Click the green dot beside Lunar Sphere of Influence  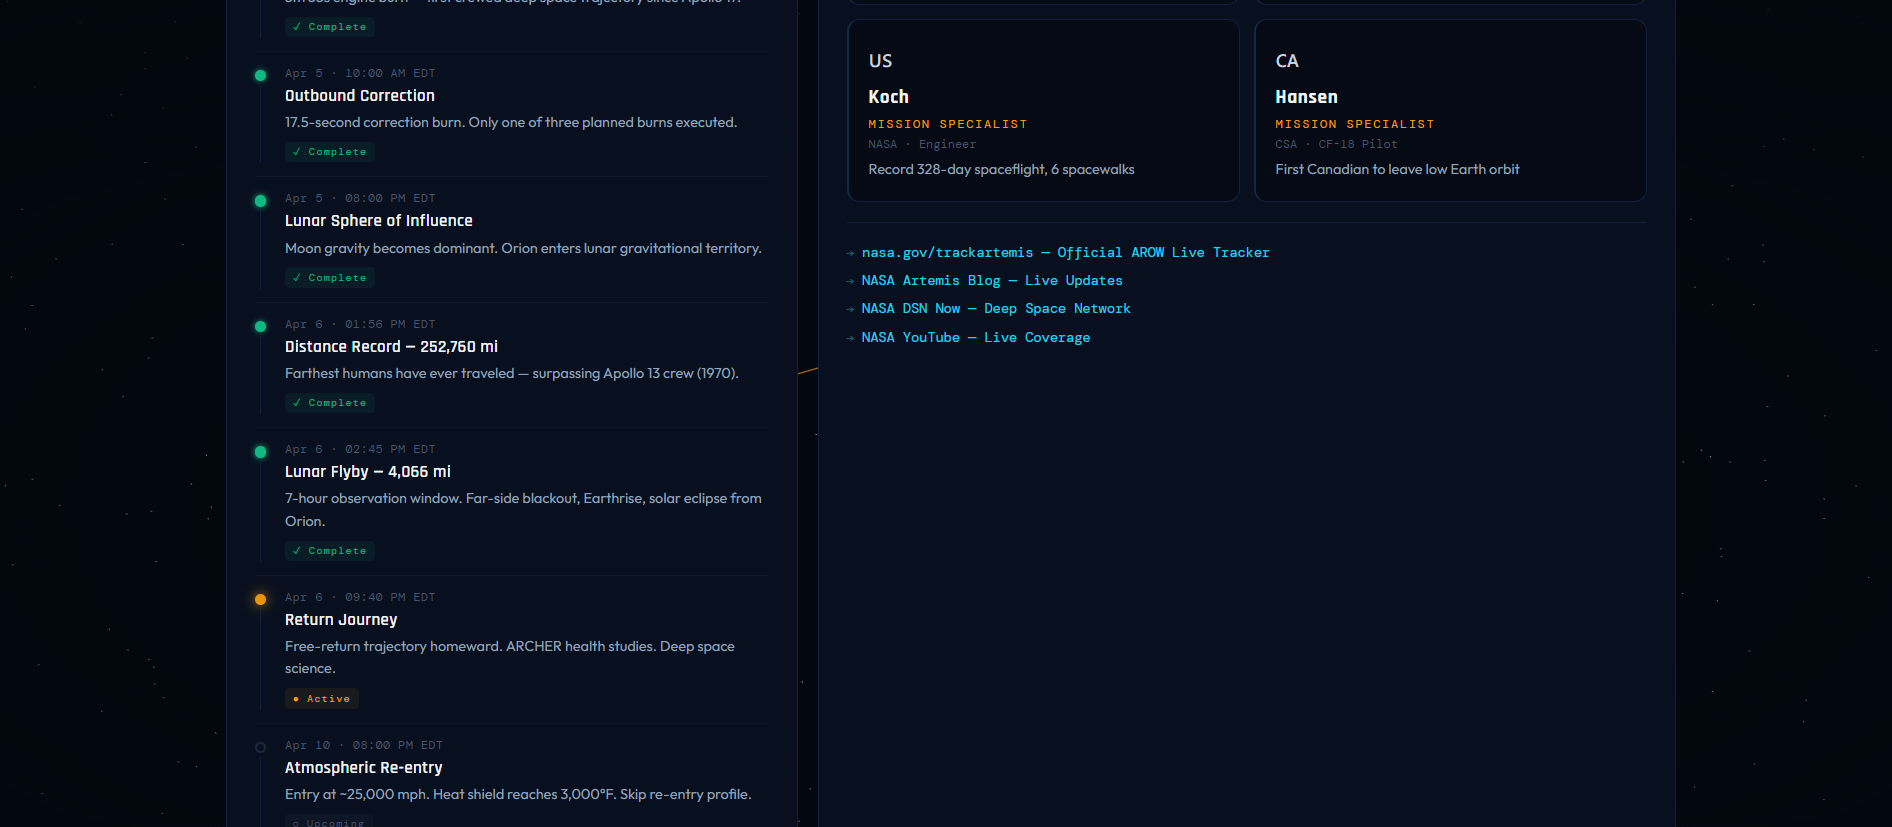coord(260,201)
